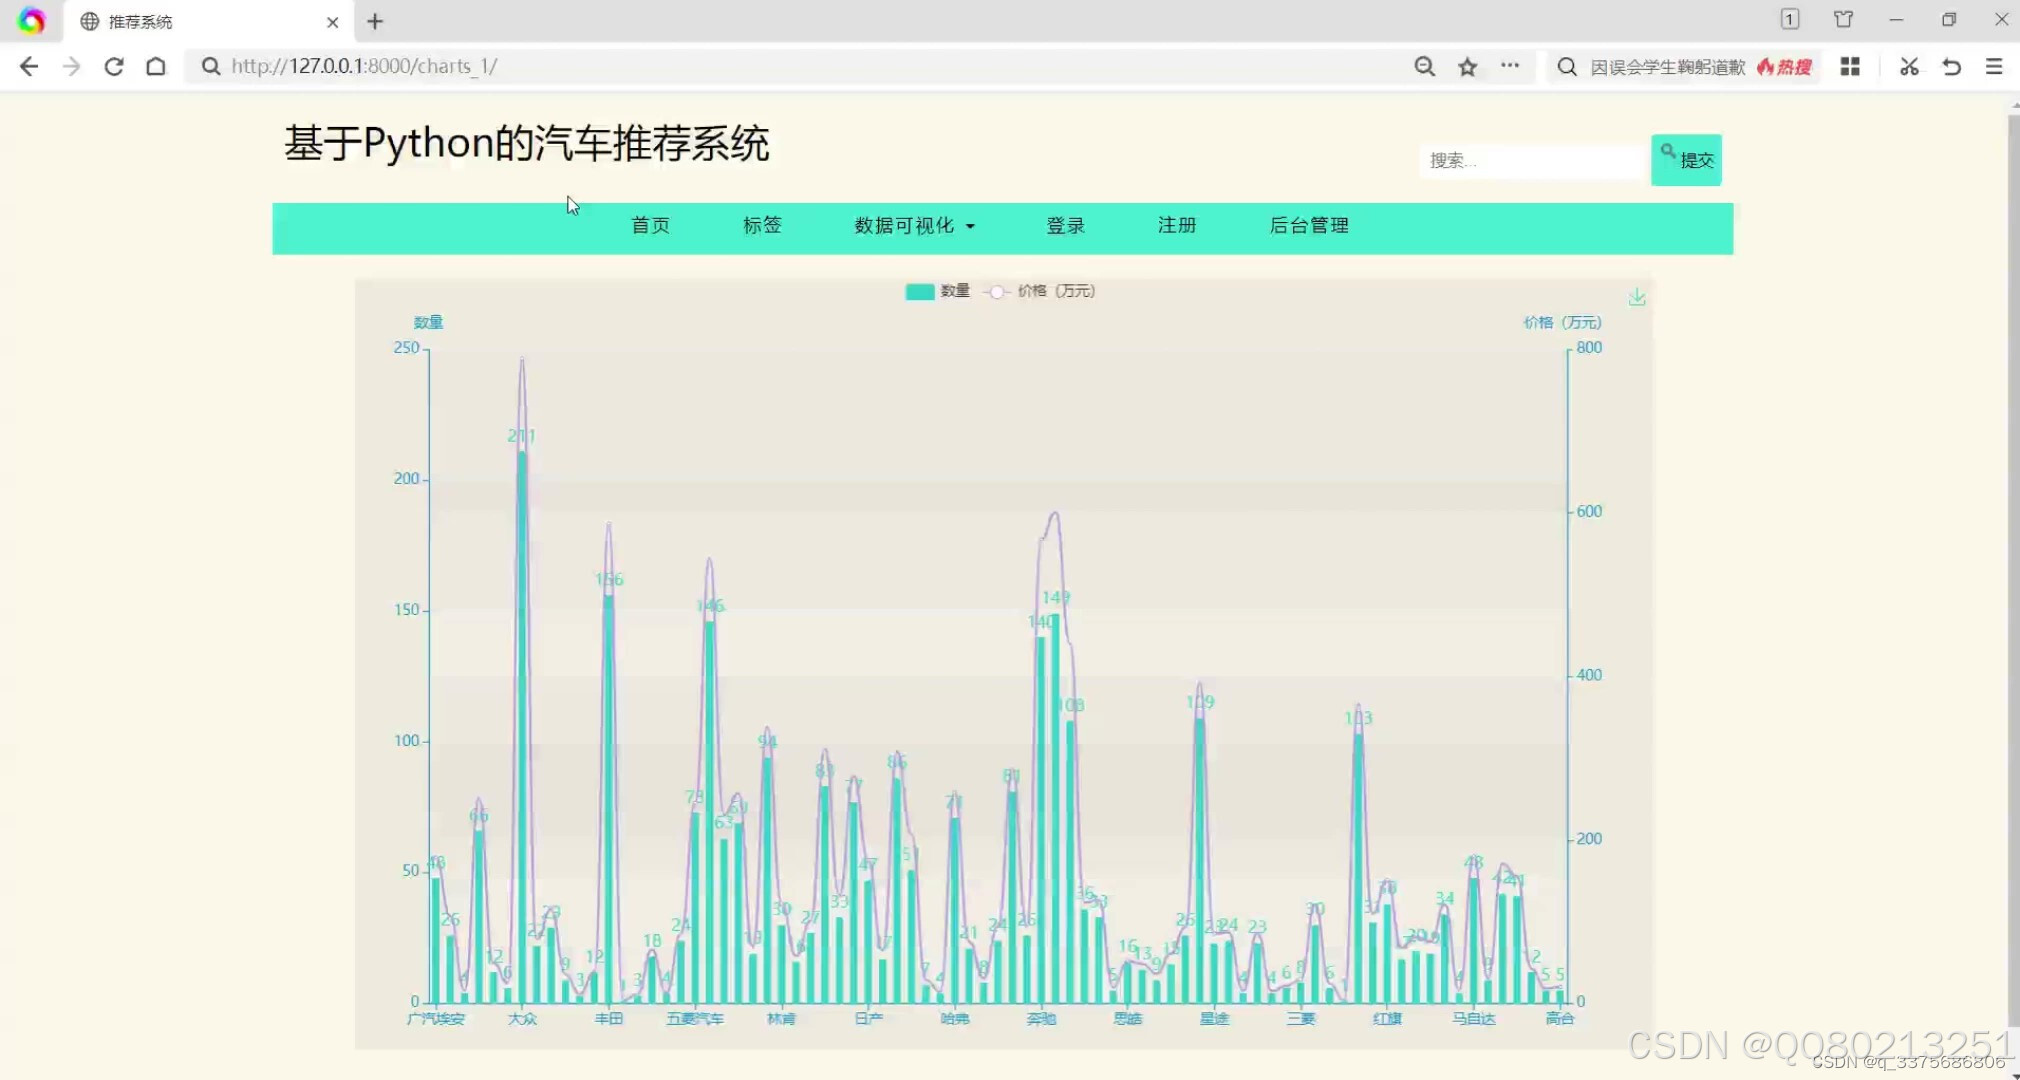
Task: Click the ellipsis more-options in address bar
Action: coord(1511,66)
